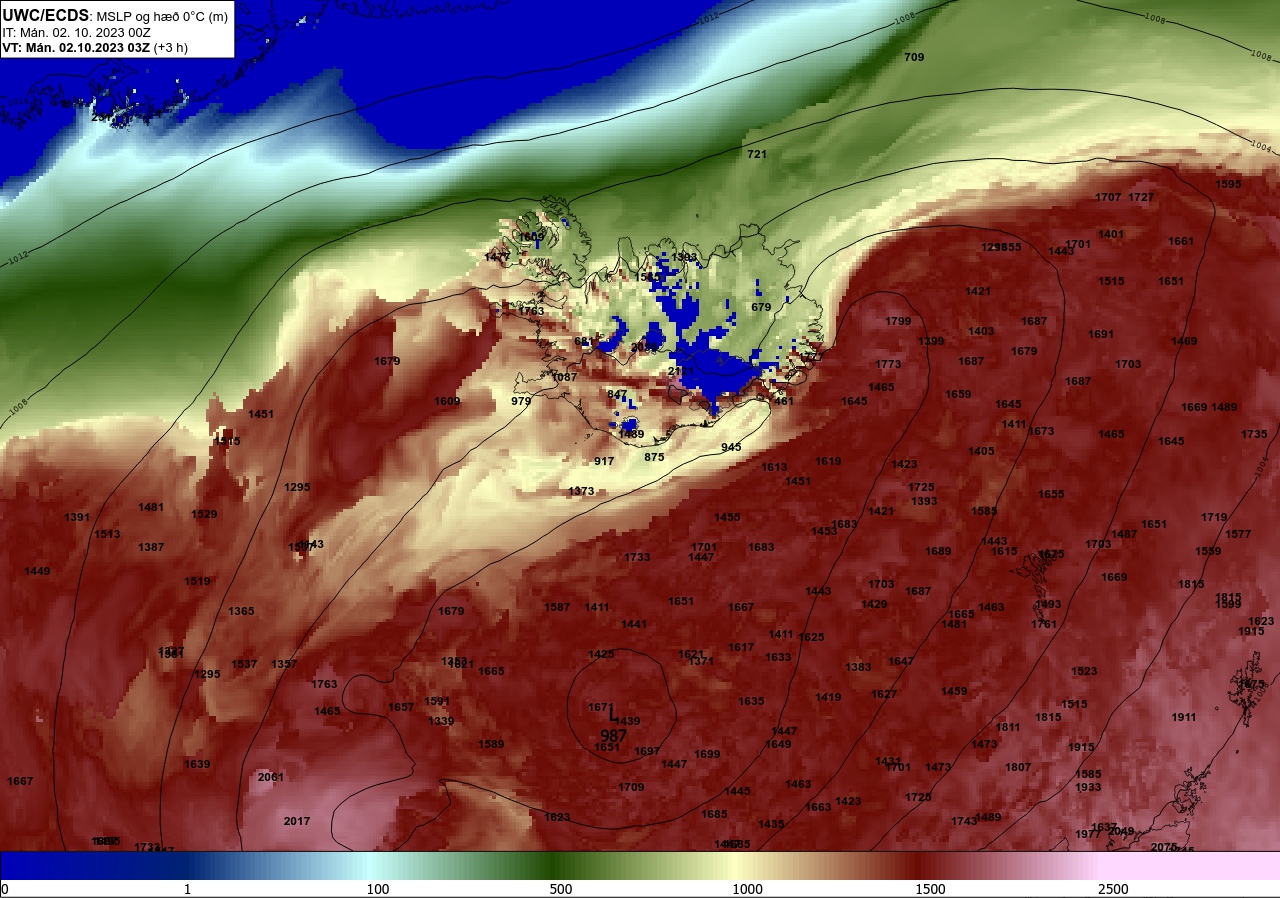Click the 1523 height value
The image size is (1280, 898).
pyautogui.click(x=1084, y=671)
